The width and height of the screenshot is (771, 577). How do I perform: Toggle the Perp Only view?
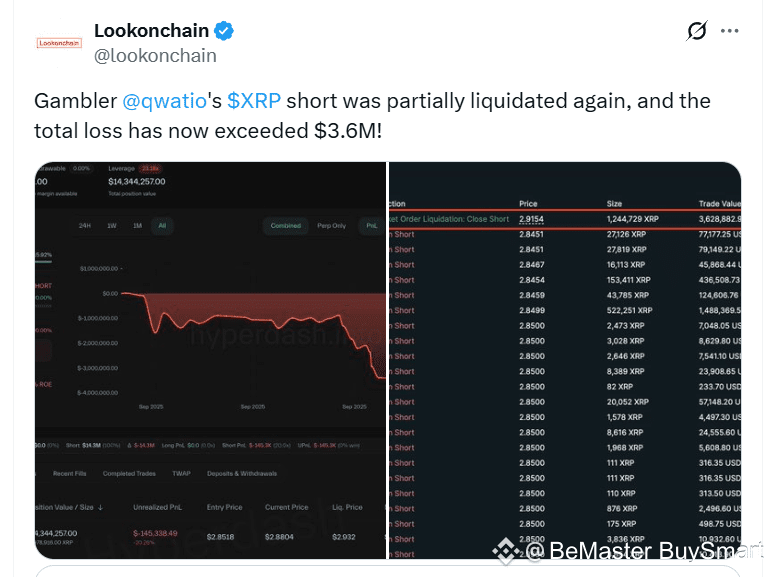pyautogui.click(x=331, y=226)
